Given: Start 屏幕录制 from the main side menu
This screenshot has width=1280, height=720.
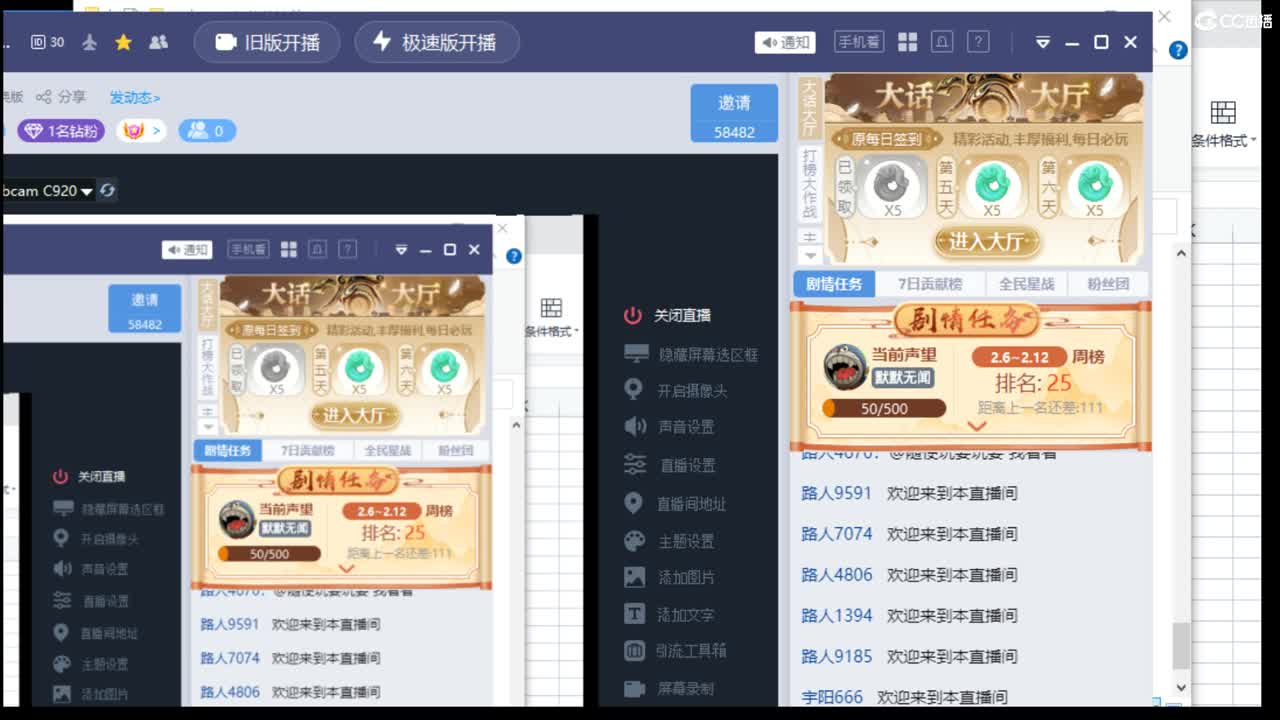Looking at the screenshot, I should coord(669,688).
